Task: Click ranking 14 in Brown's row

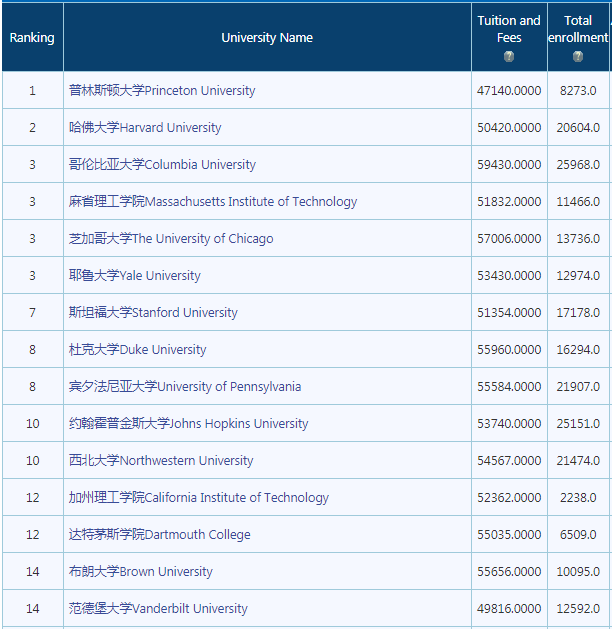Action: [32, 571]
